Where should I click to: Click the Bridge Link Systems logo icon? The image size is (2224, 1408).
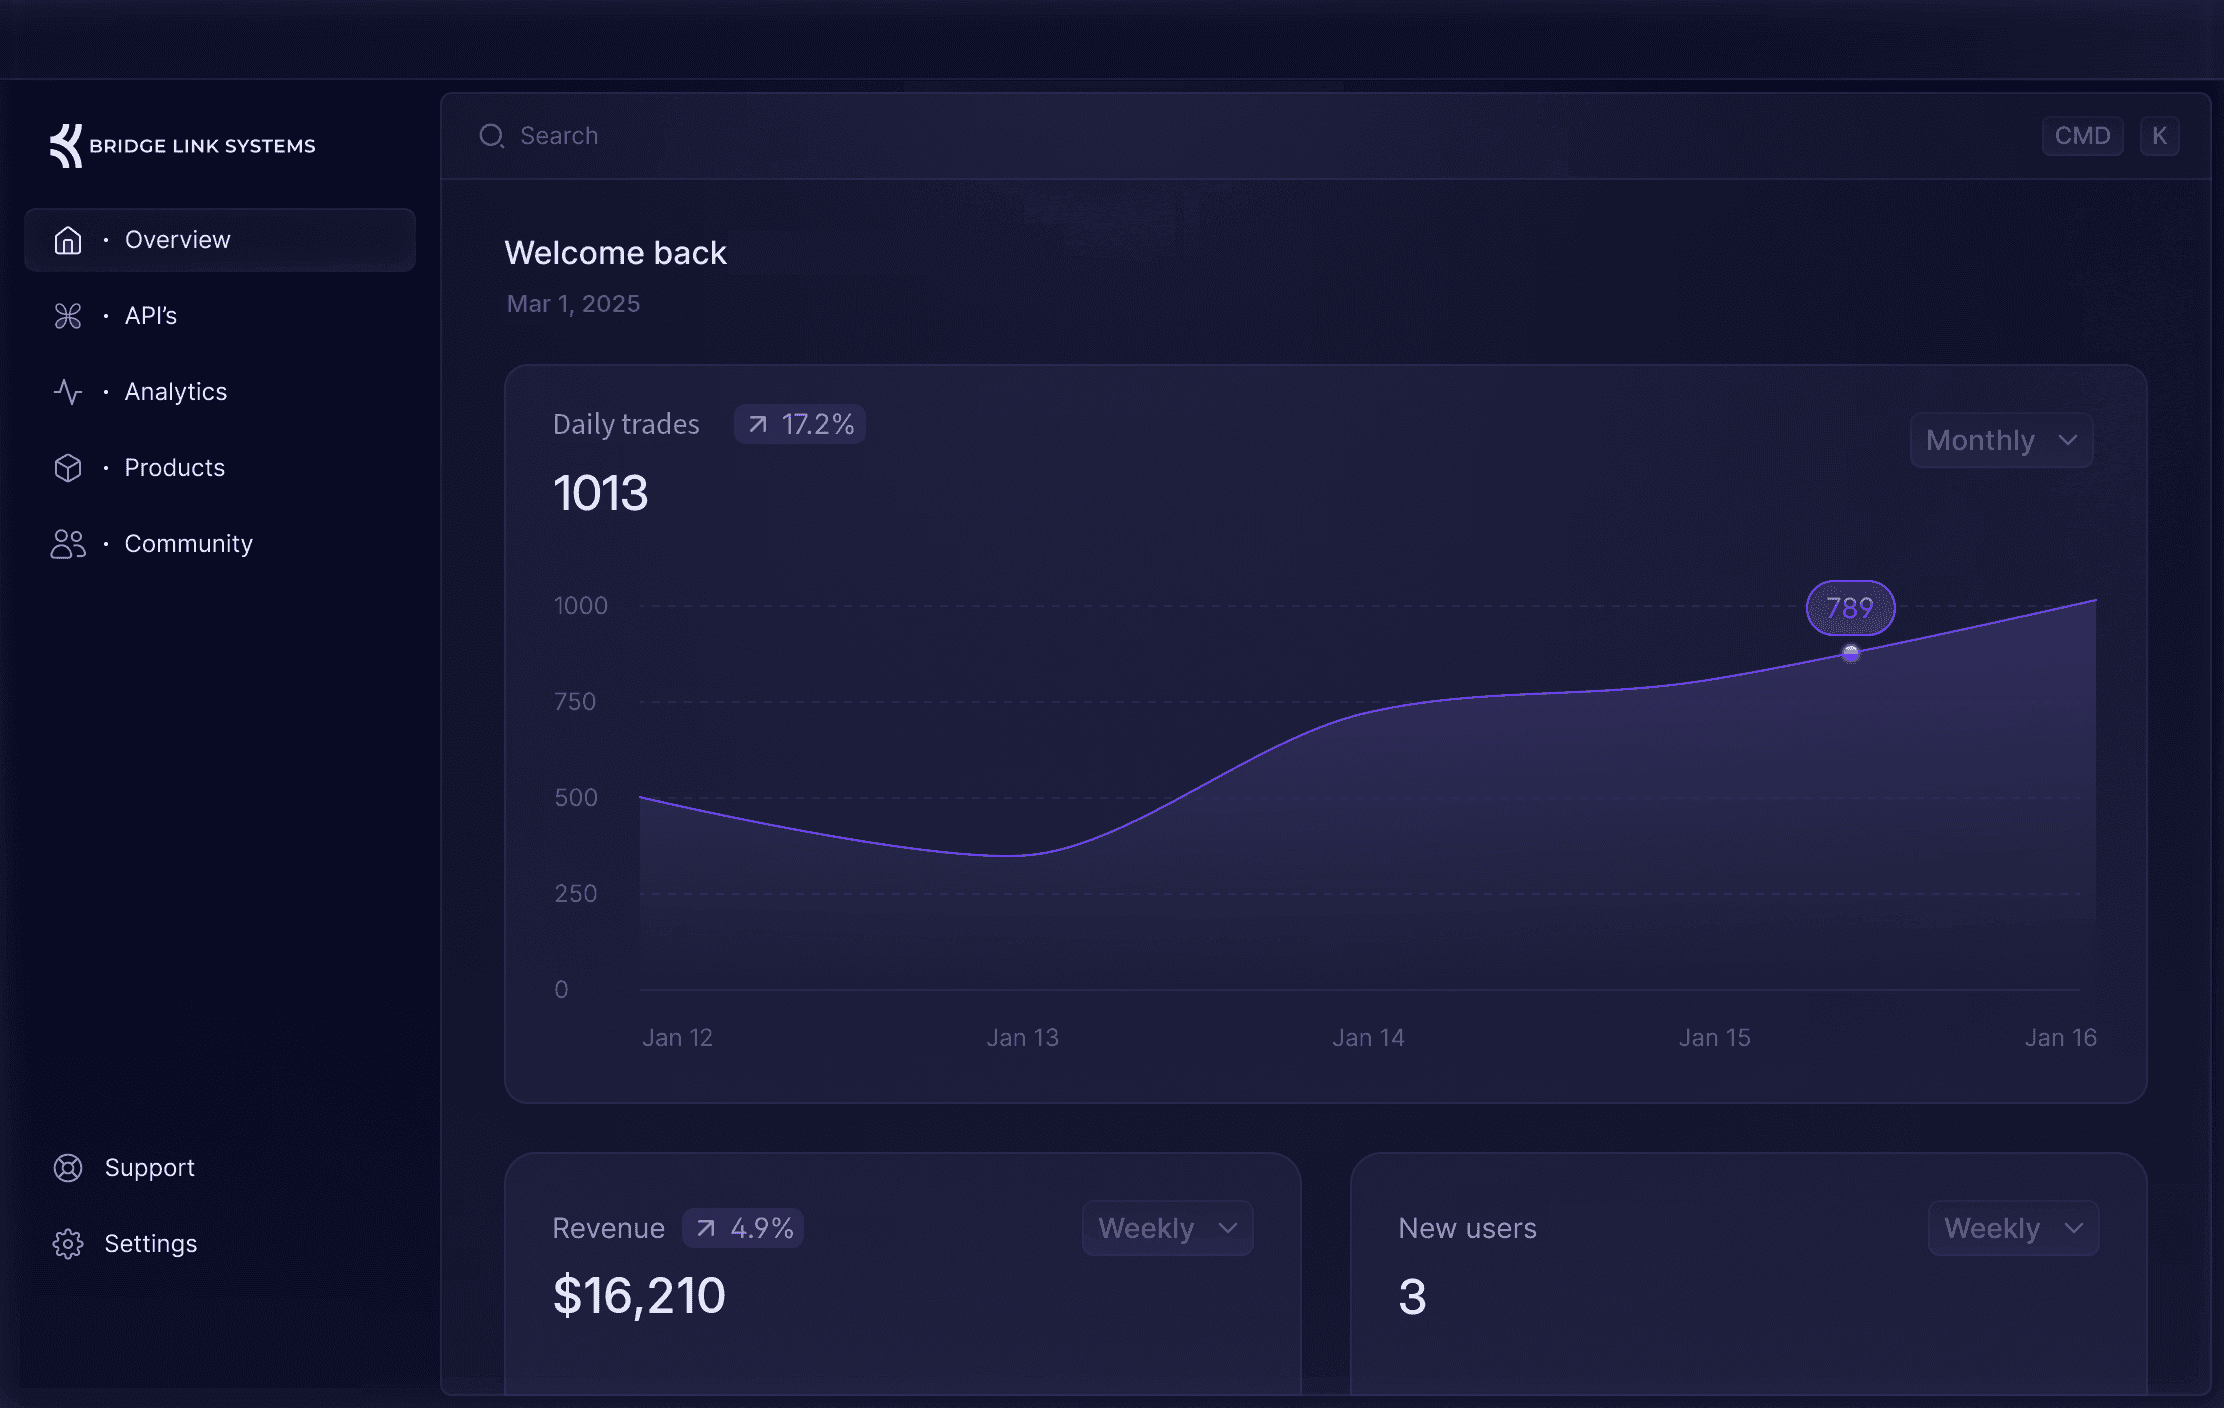click(x=66, y=146)
